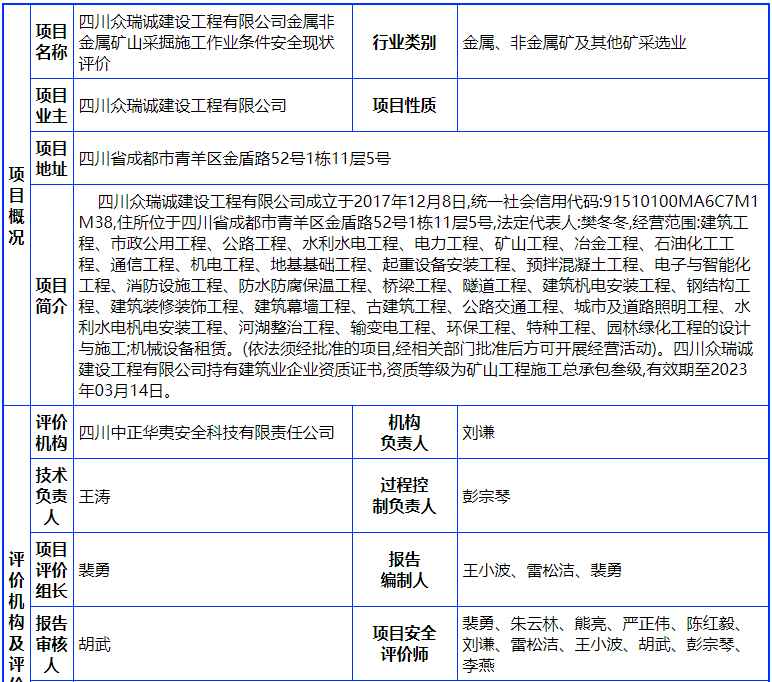
Task: Select the 项目安全评价师 label cell
Action: coord(405,644)
